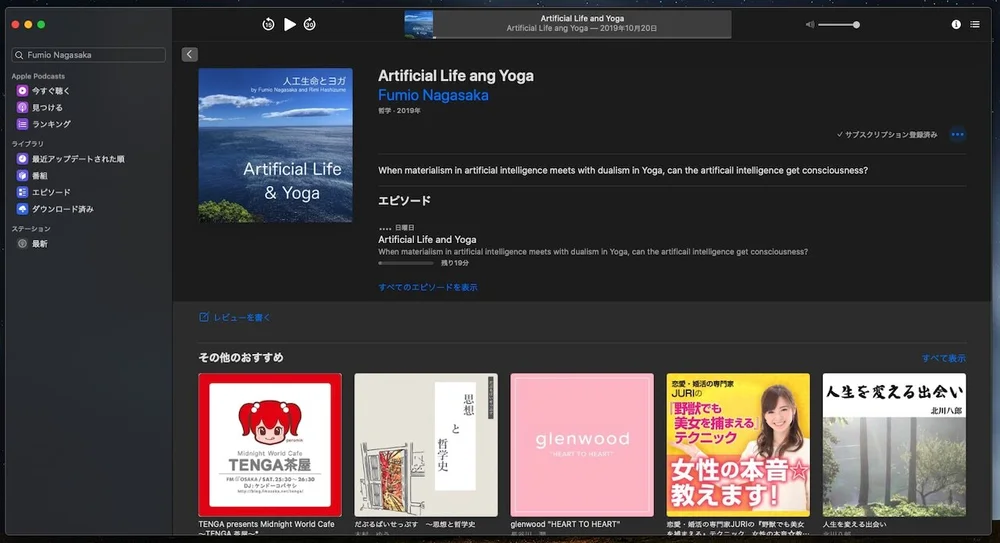Click the 今すぐ聴く play icon

(22, 91)
